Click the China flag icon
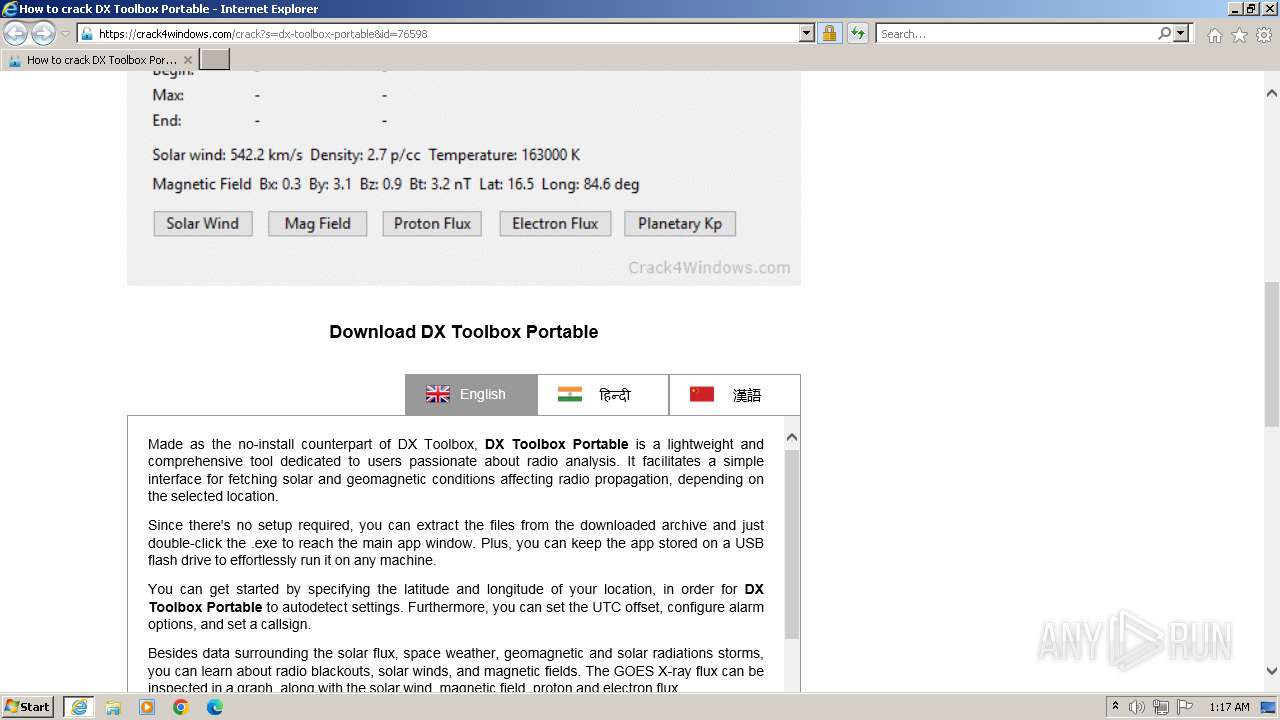Viewport: 1280px width, 720px height. [x=702, y=394]
